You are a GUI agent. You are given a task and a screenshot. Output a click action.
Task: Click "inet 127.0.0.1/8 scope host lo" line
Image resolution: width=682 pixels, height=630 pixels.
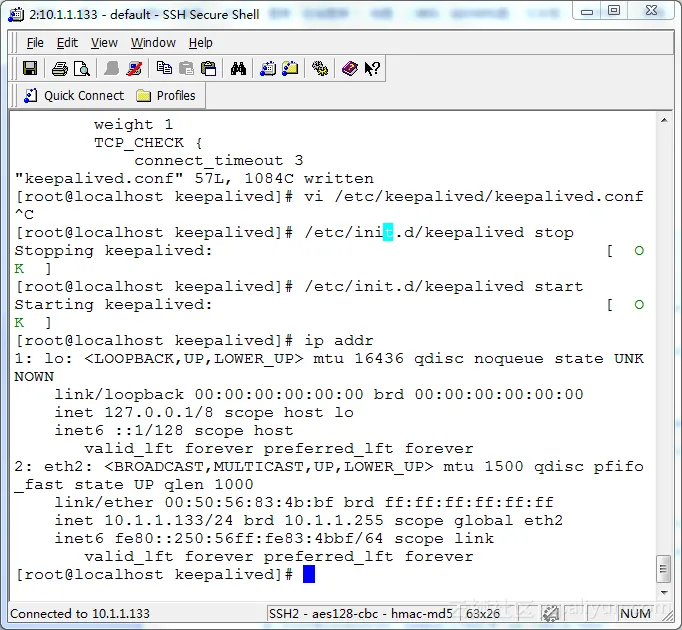(204, 412)
